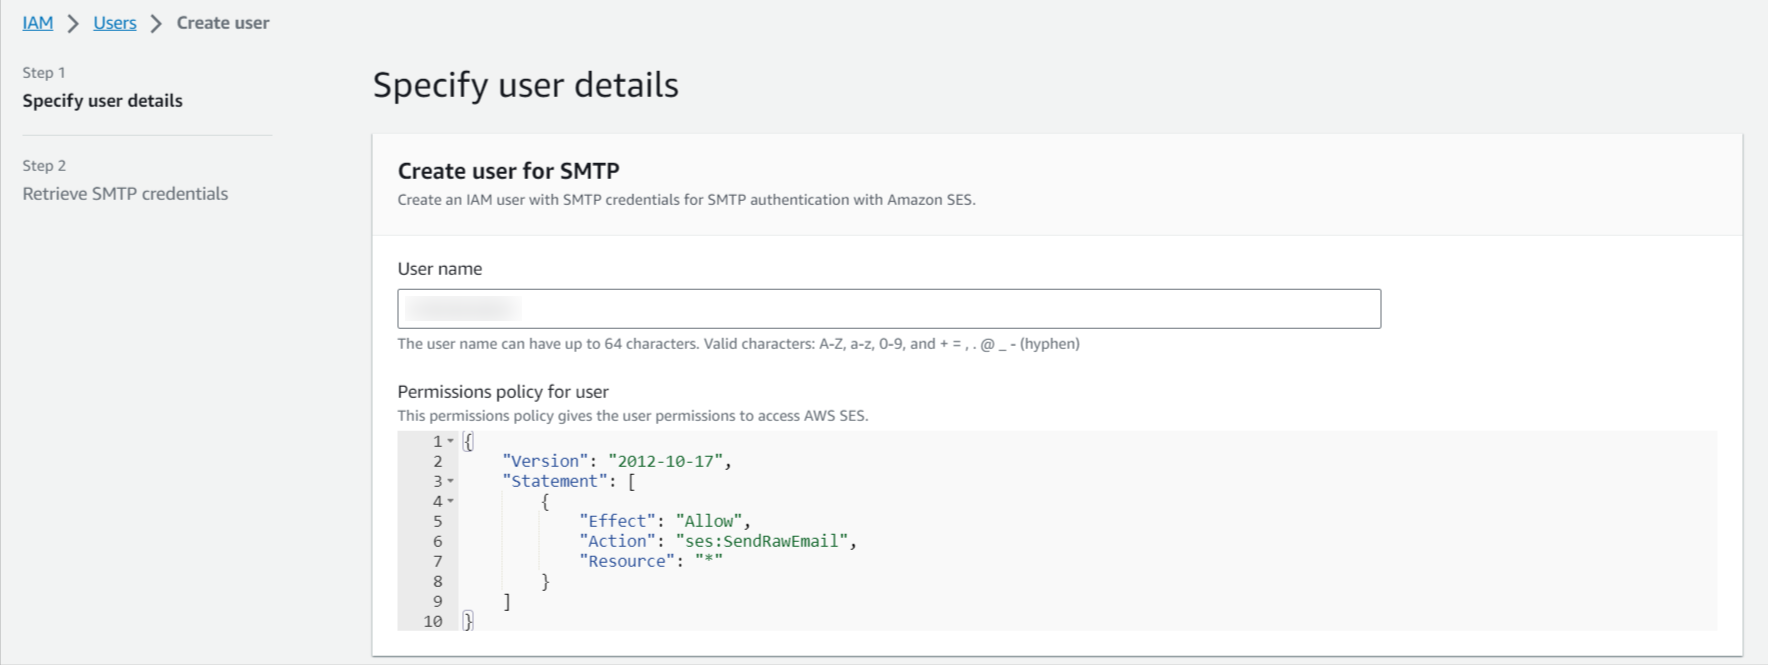Open the IAM breadcrumb link
This screenshot has height=665, width=1768.
coord(38,23)
